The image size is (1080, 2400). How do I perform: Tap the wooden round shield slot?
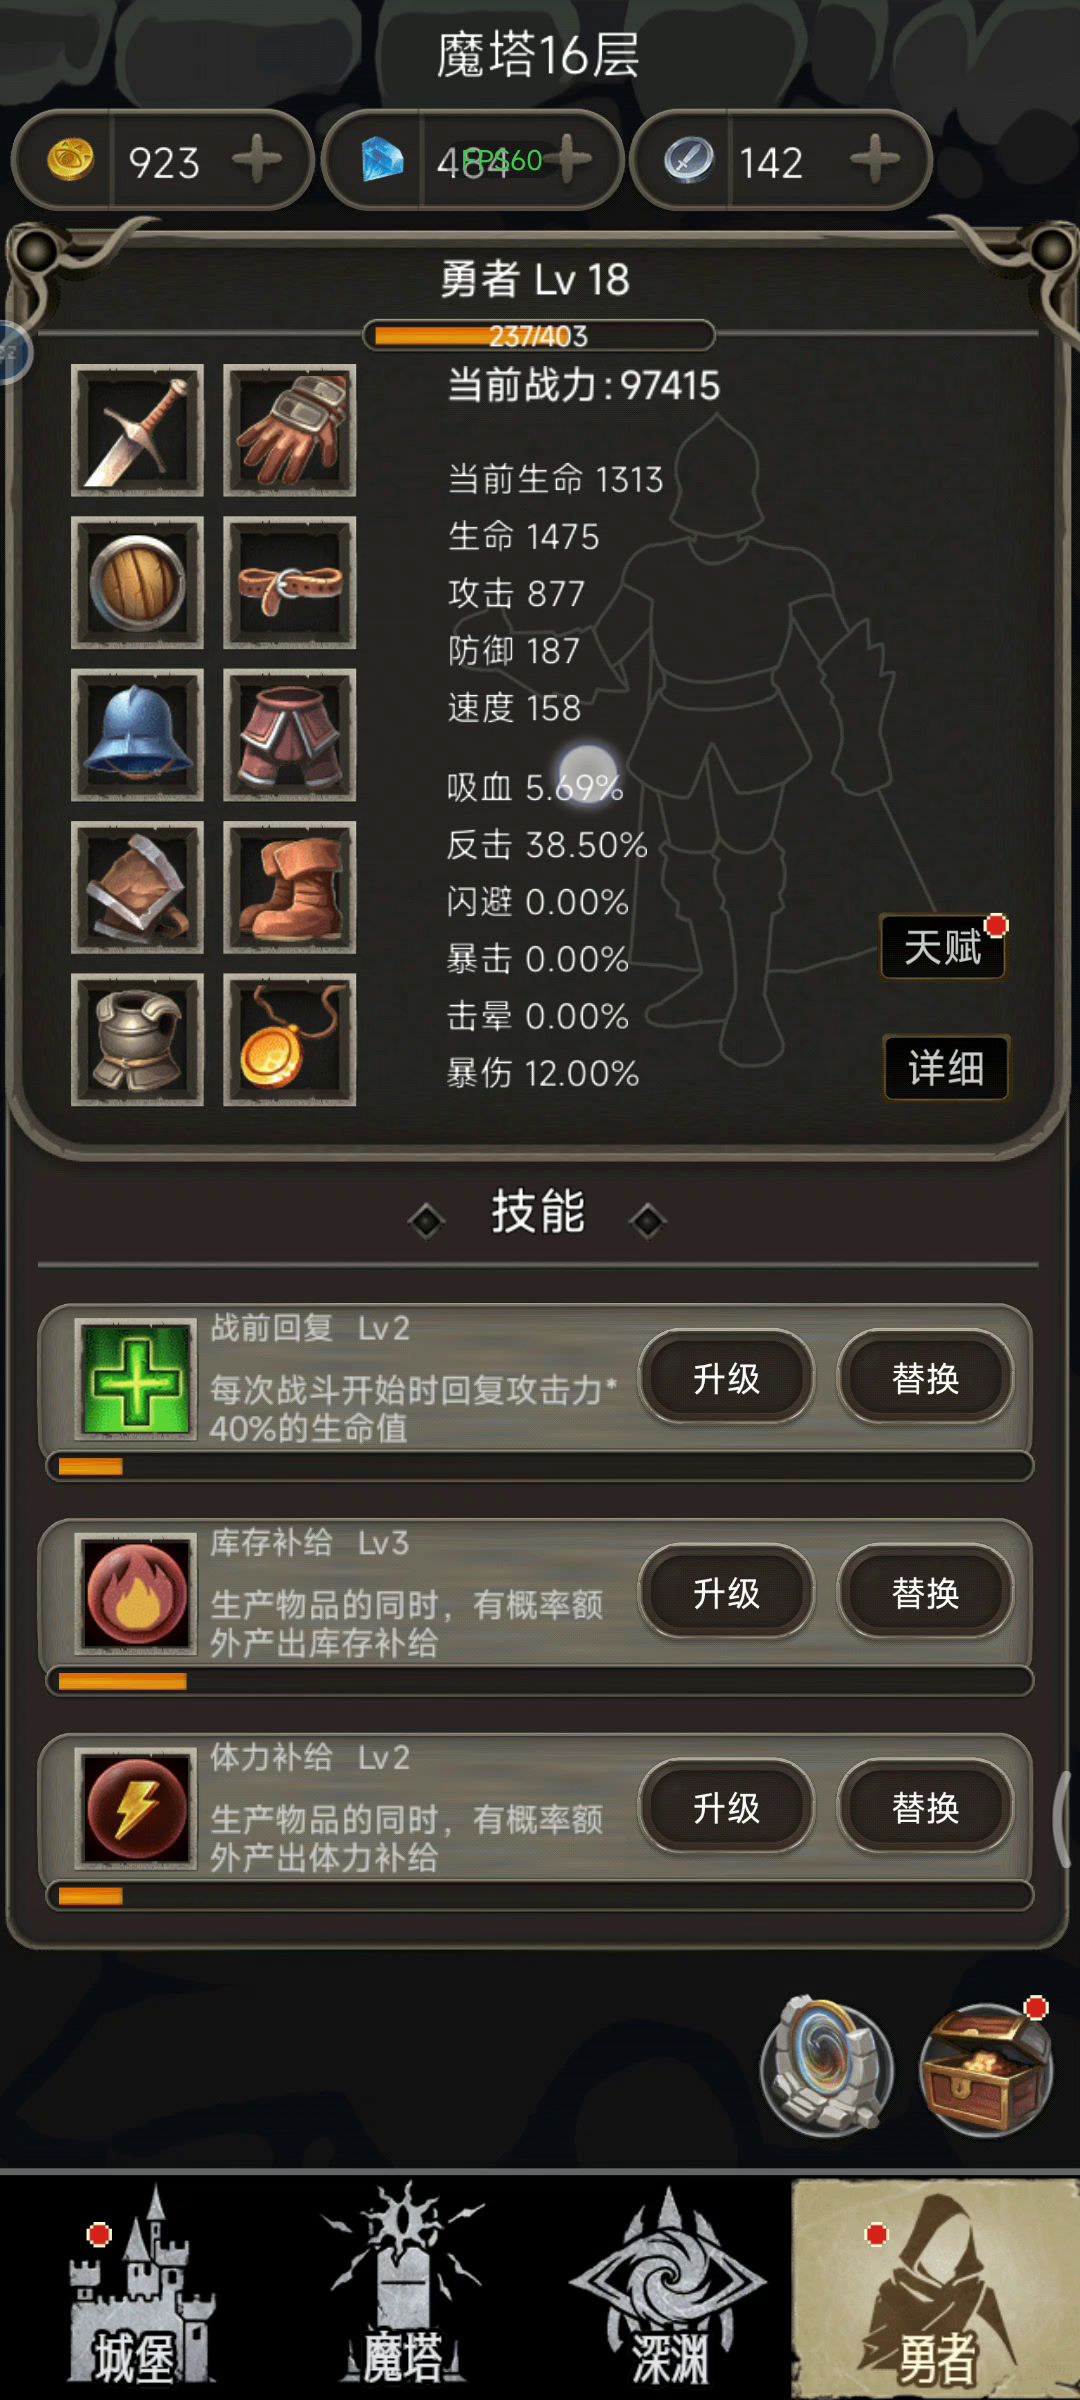137,583
